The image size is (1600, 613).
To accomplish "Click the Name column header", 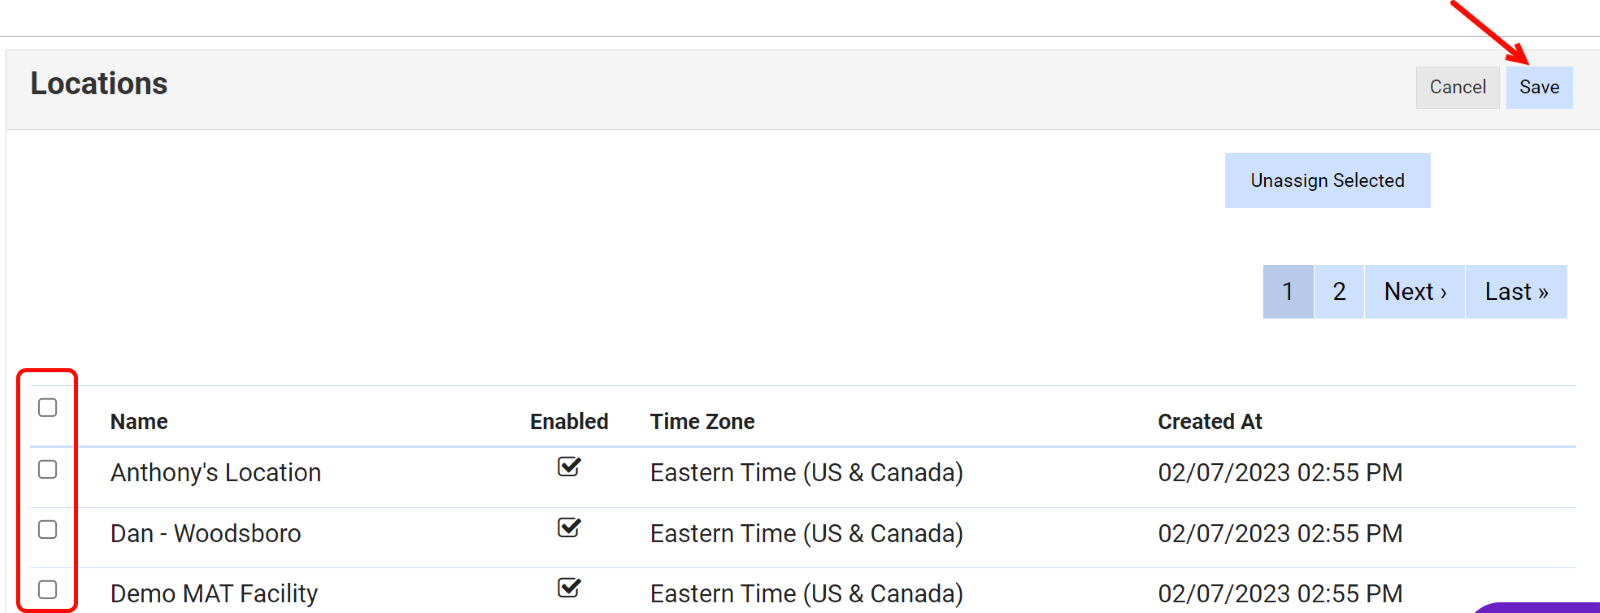I will coord(139,422).
